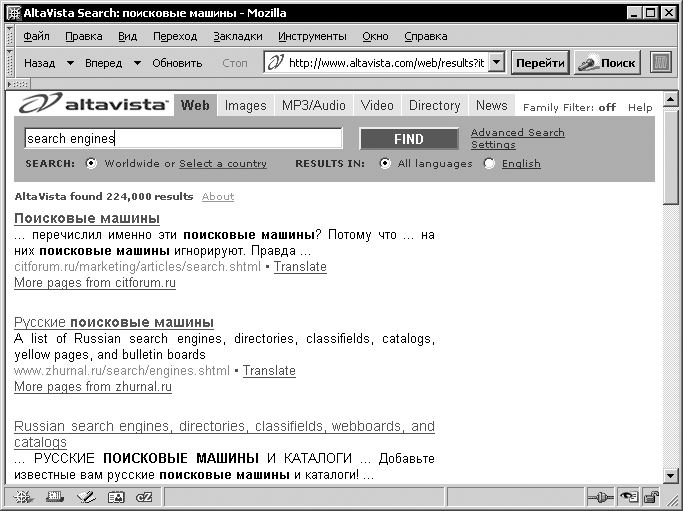Open the Поисковые машины result title
Viewport: 683px width, 511px height.
point(87,218)
